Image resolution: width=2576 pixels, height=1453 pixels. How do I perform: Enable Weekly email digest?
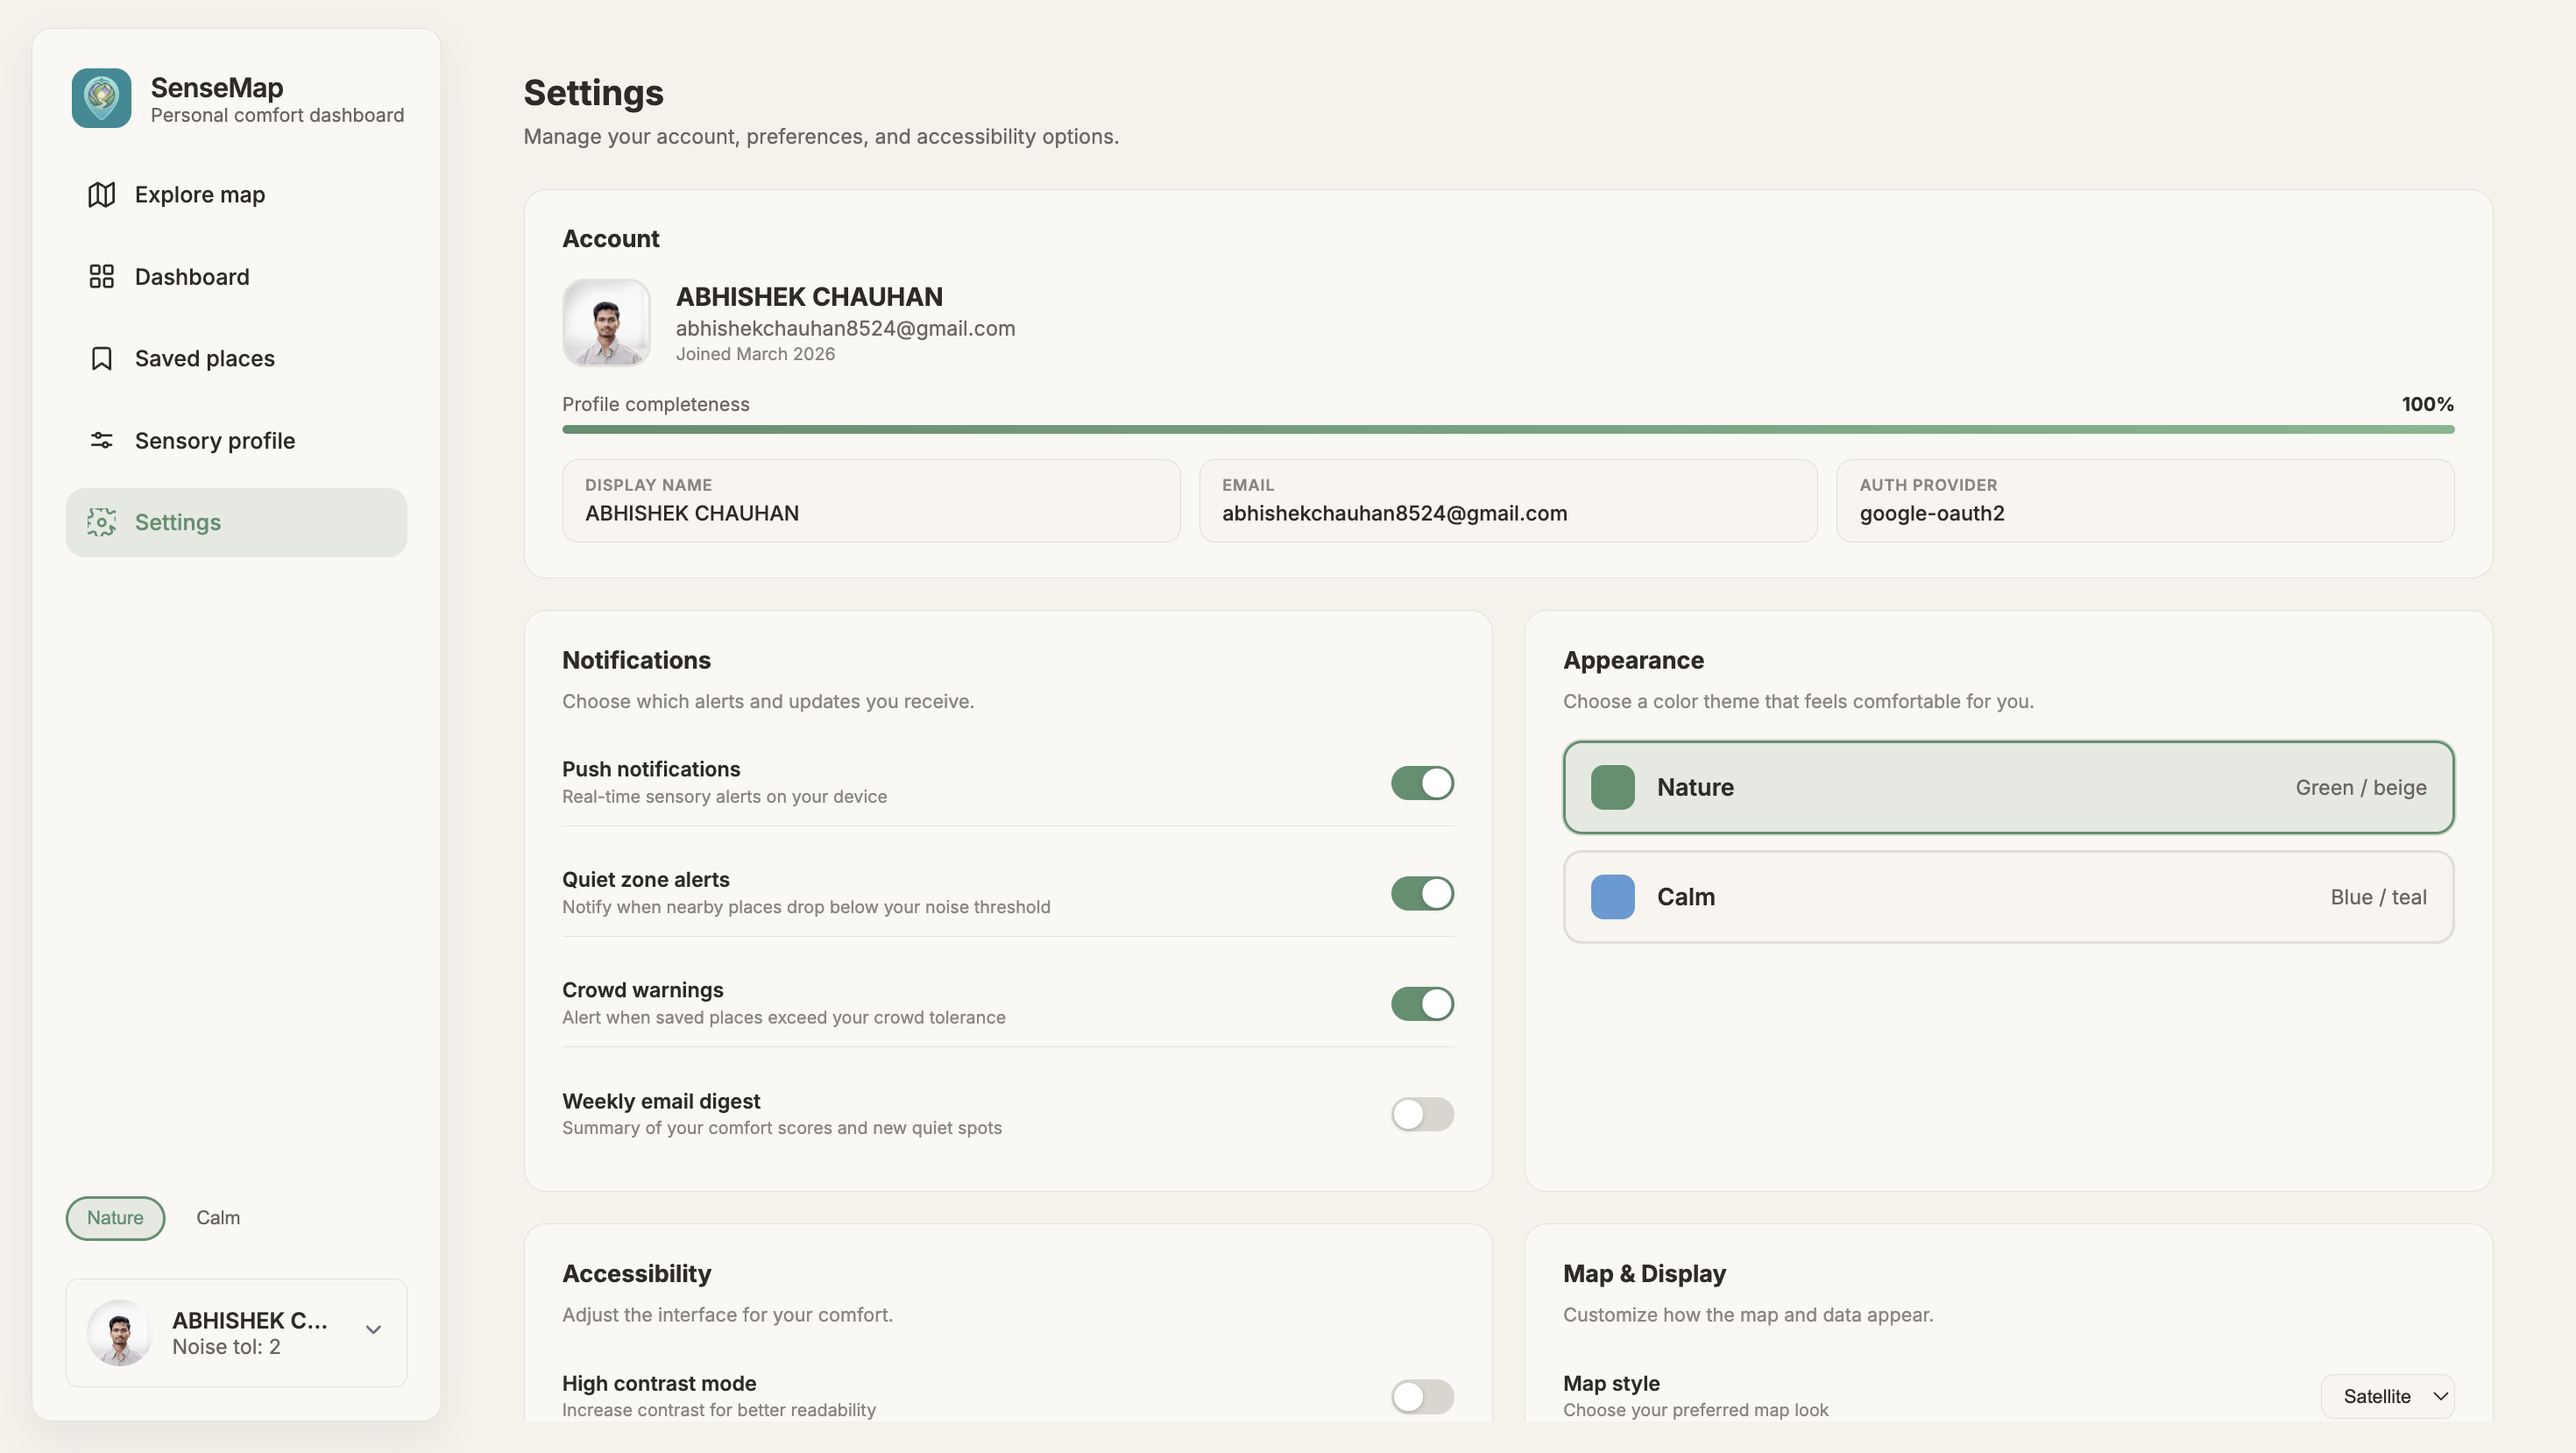(1421, 1114)
